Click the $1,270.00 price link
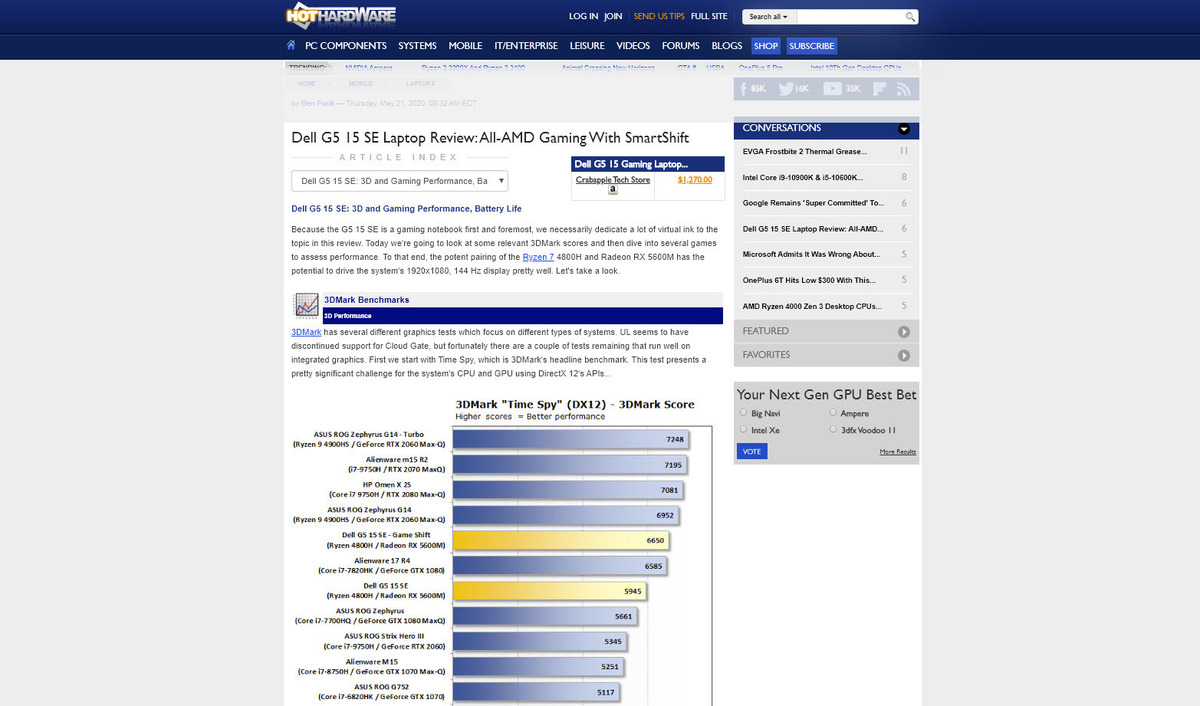Screen dimensions: 1200x706 (695, 180)
